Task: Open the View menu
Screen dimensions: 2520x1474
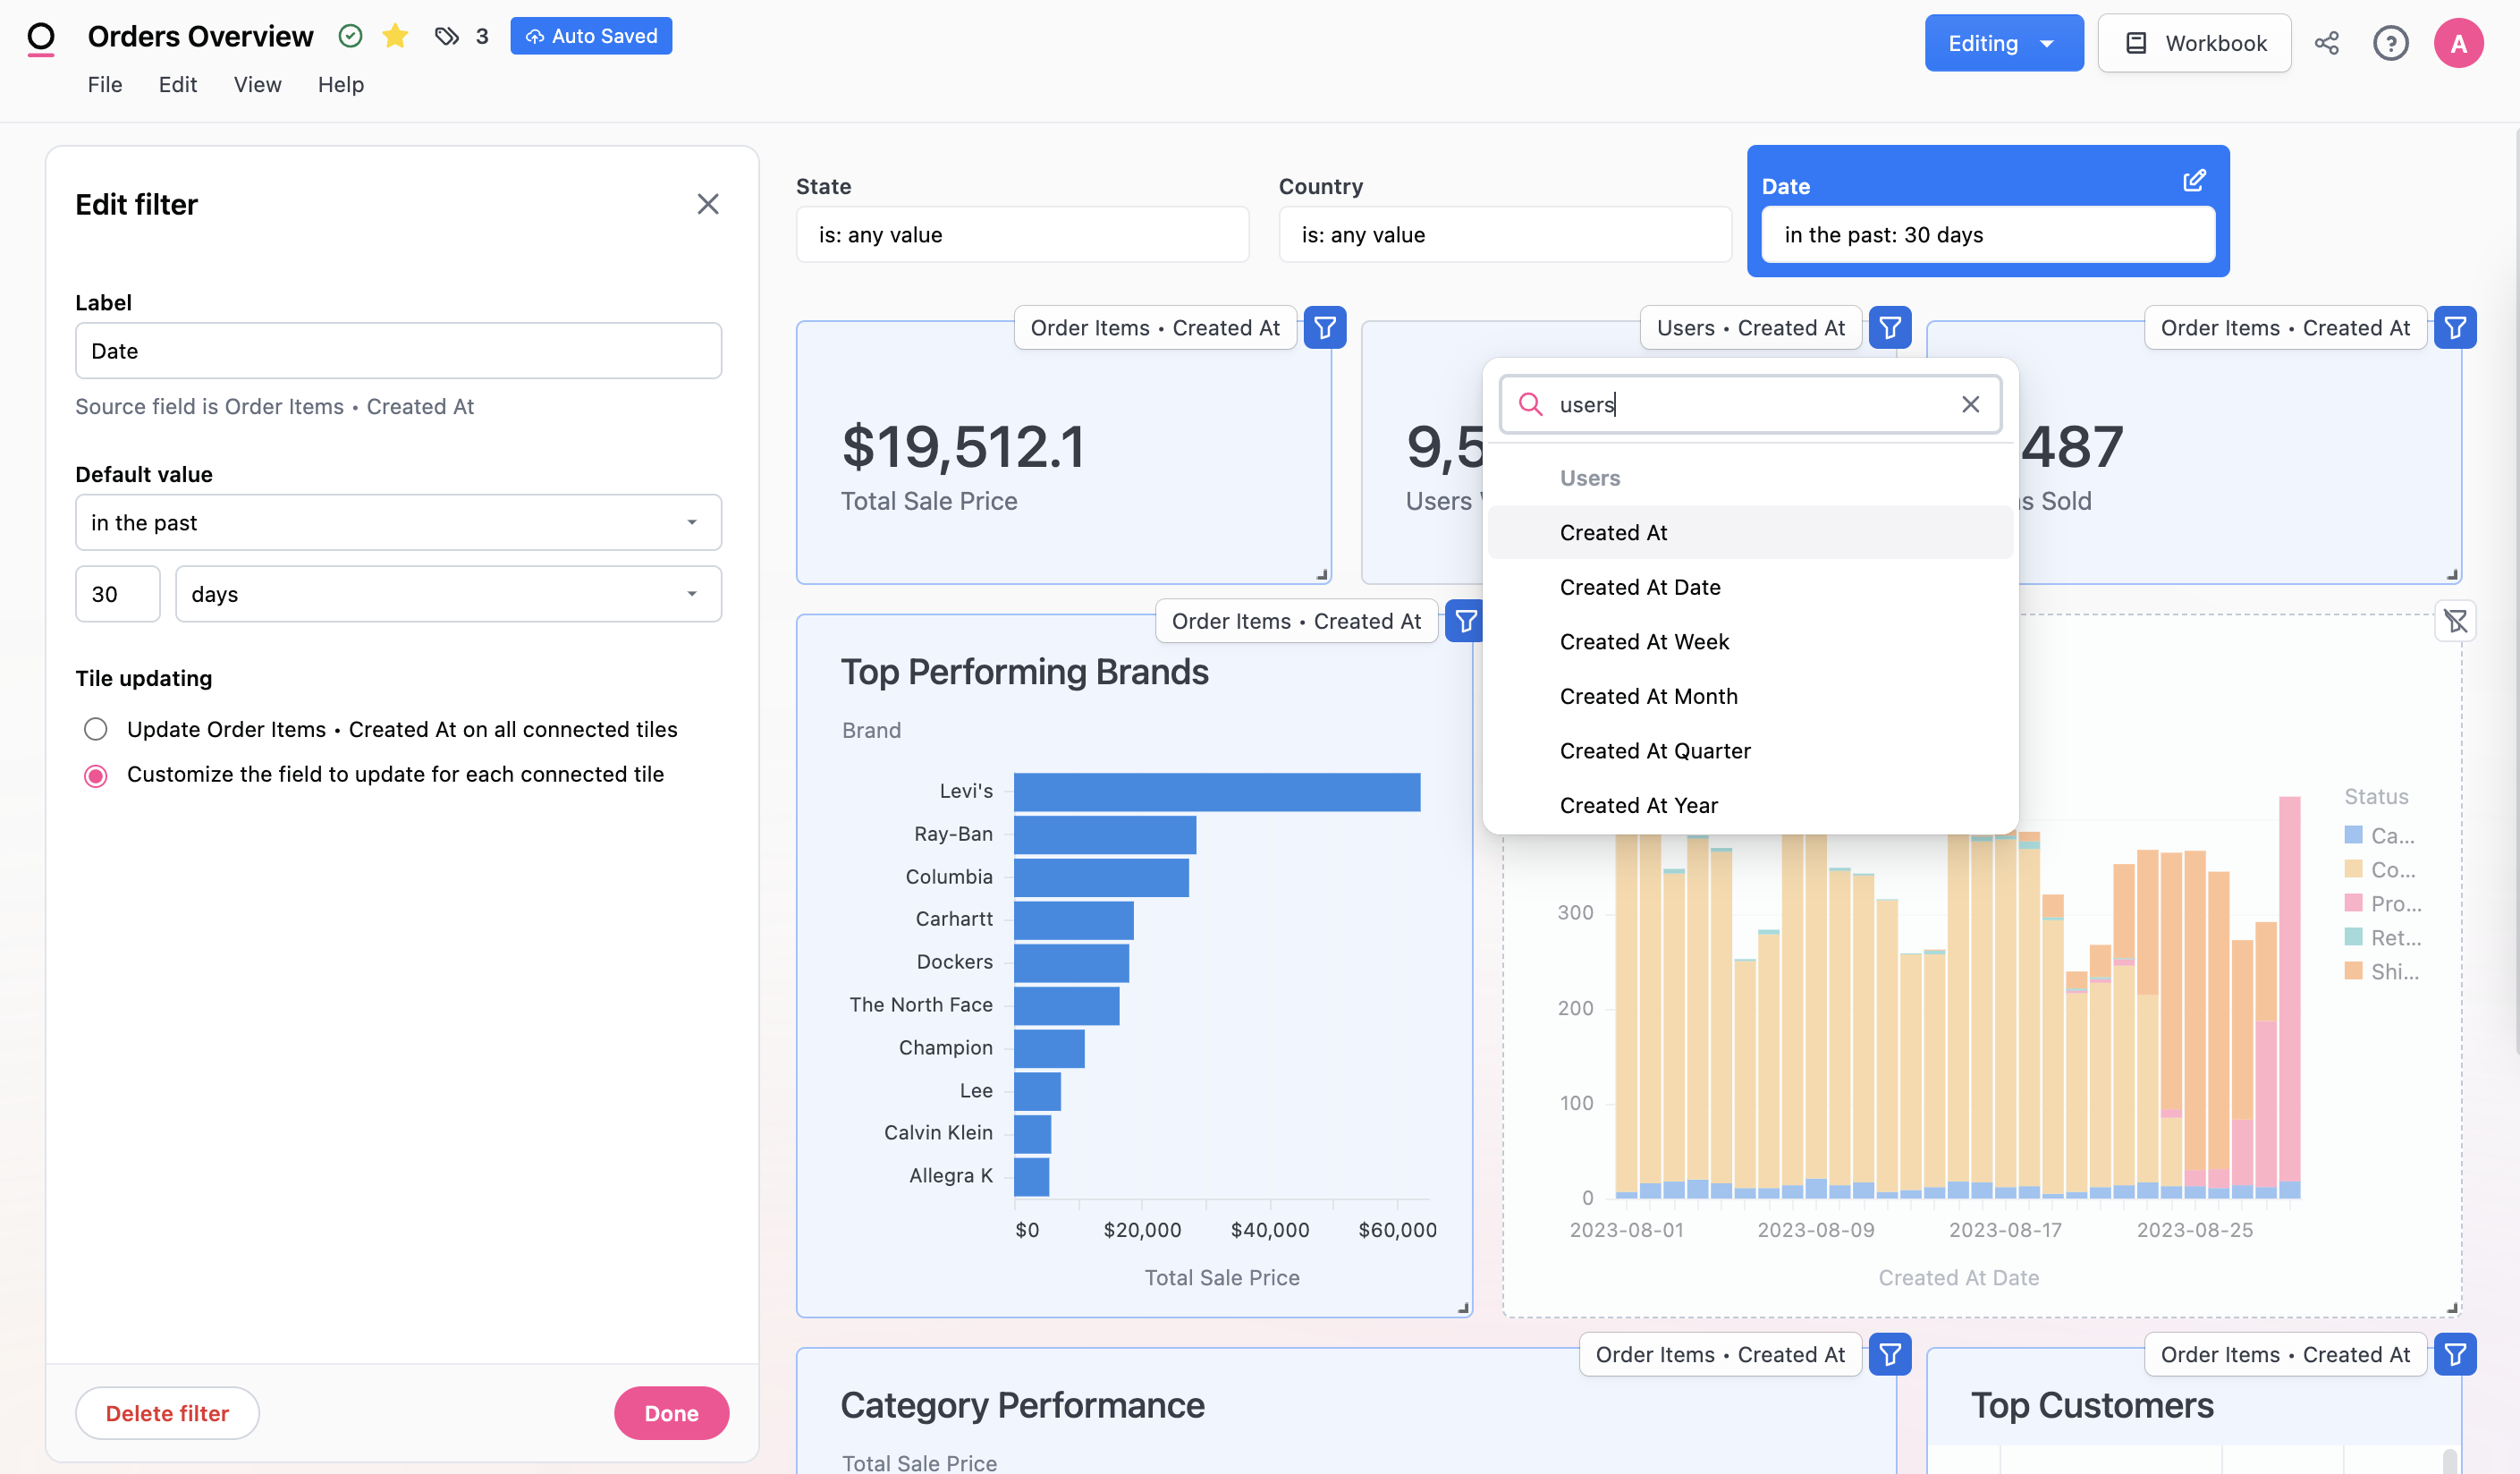Action: pyautogui.click(x=258, y=82)
